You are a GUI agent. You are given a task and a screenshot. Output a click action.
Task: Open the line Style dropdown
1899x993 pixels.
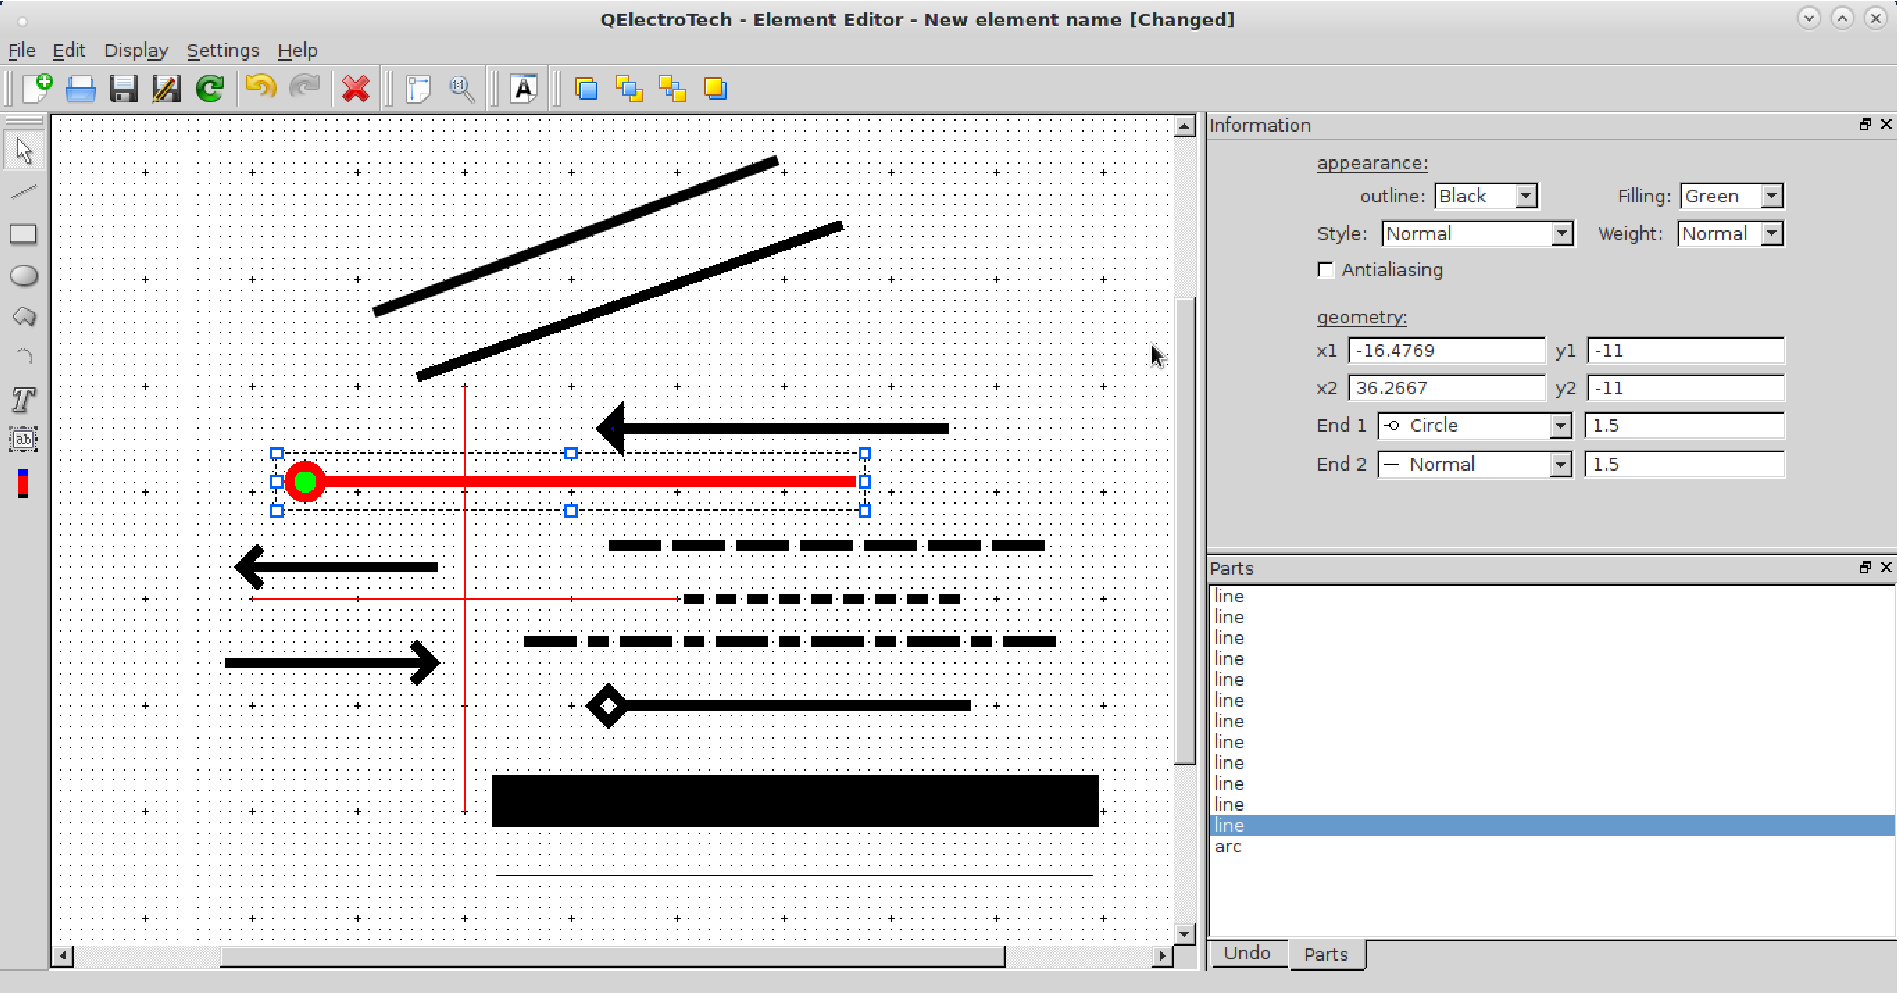point(1477,234)
